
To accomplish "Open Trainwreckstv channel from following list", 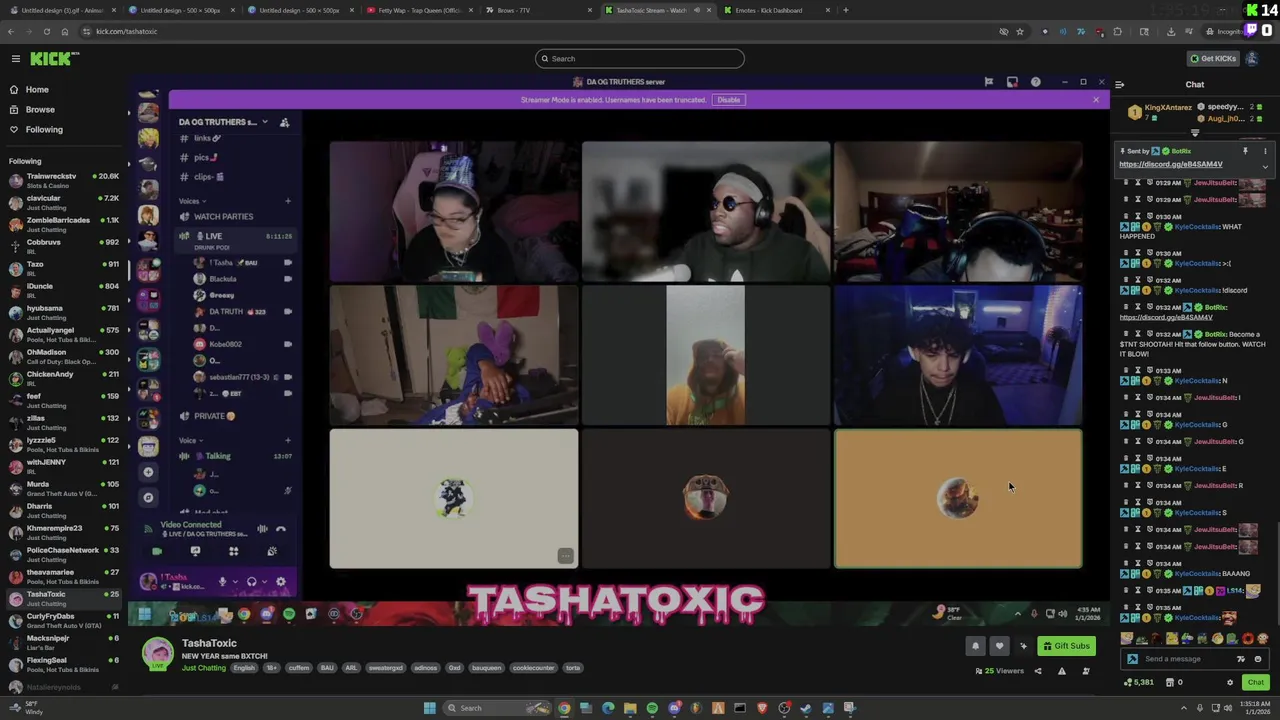I will tap(62, 180).
